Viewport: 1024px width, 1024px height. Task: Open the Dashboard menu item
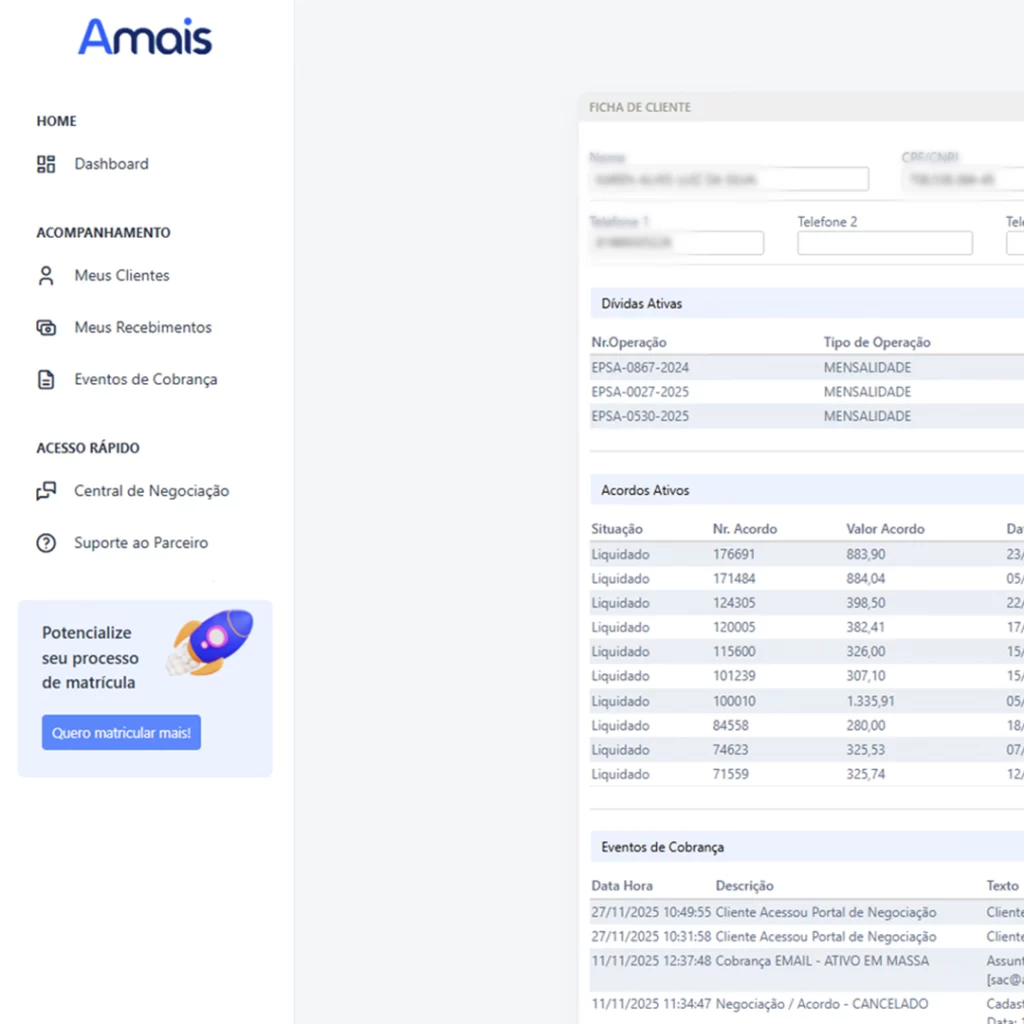click(111, 164)
